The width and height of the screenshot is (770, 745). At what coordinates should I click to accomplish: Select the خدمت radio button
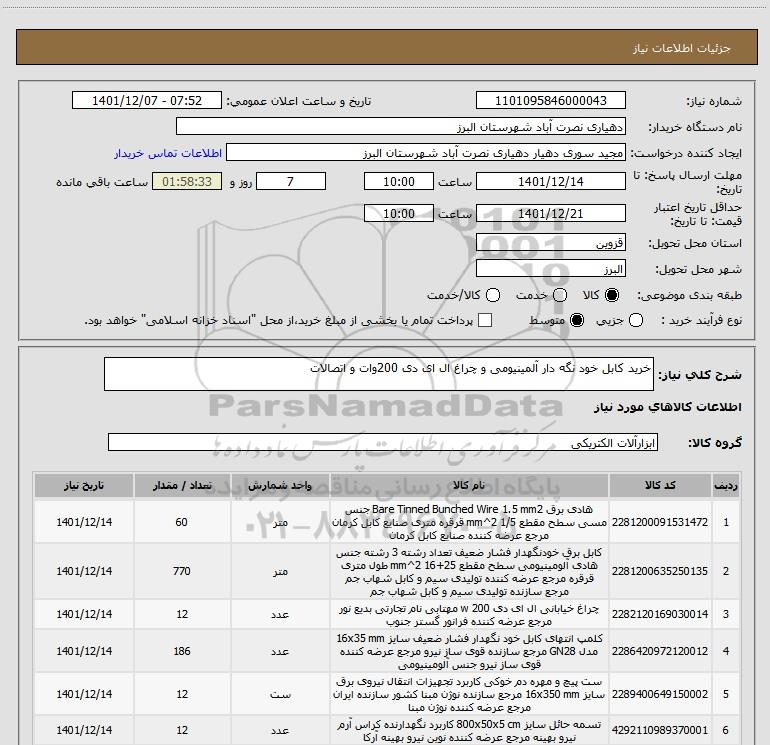pos(560,295)
